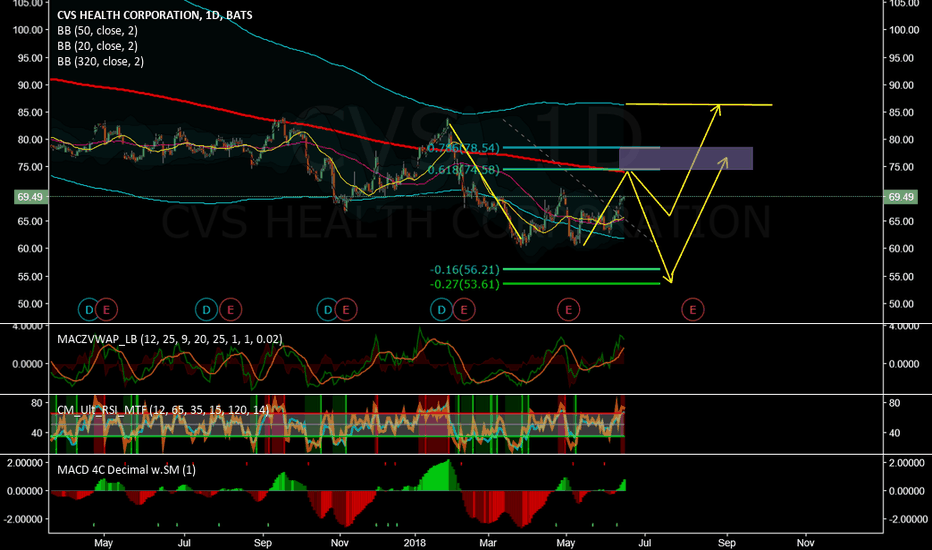Click the 0.618(74.58) Fibonacci level label
The image size is (932, 550).
[464, 170]
